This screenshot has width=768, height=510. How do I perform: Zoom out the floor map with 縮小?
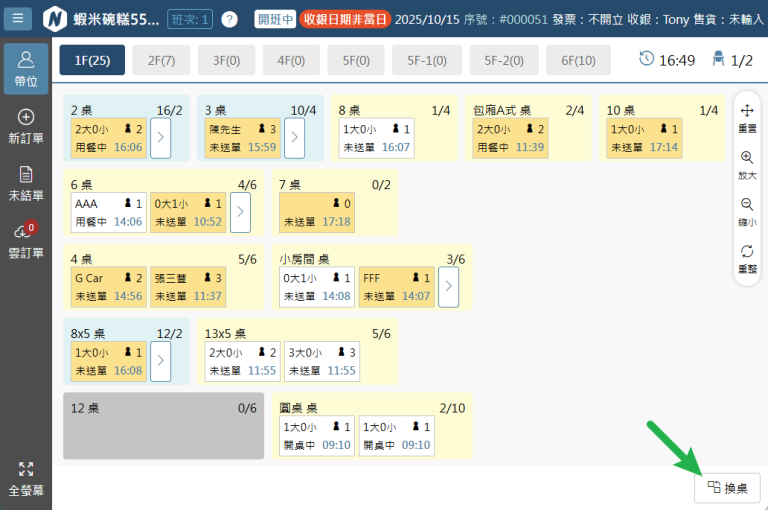coord(747,211)
